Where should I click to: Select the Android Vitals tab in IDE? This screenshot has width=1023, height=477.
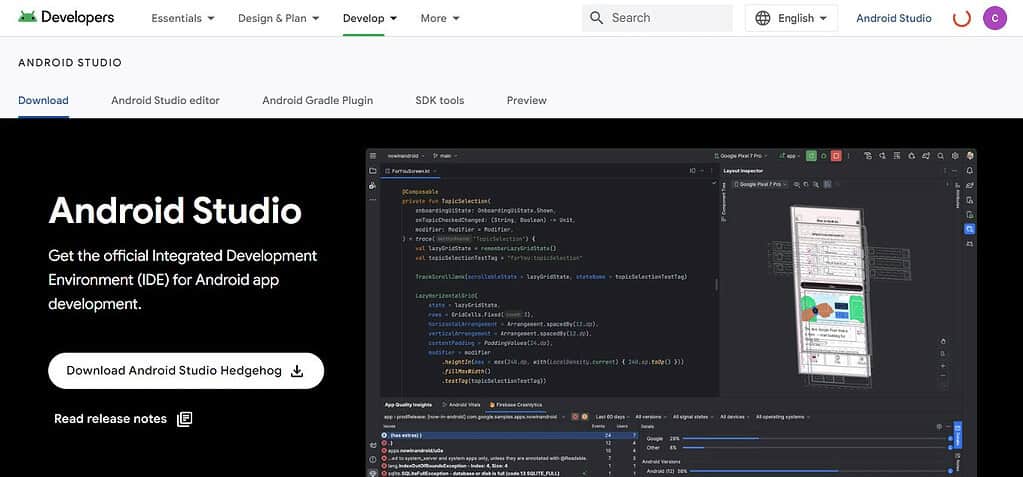(461, 405)
